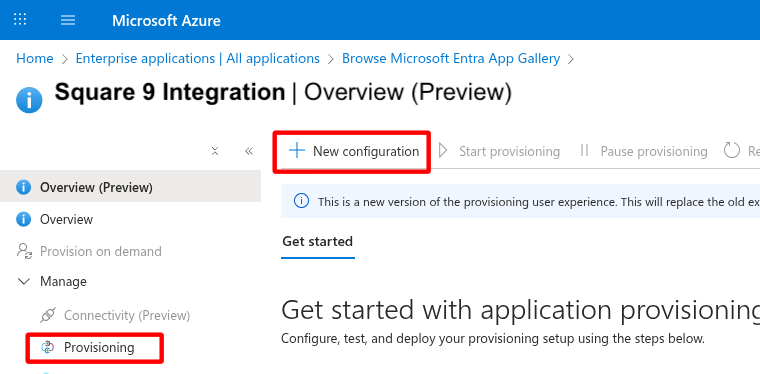Collapse the sidebar with double chevron
This screenshot has width=760, height=374.
pos(249,151)
